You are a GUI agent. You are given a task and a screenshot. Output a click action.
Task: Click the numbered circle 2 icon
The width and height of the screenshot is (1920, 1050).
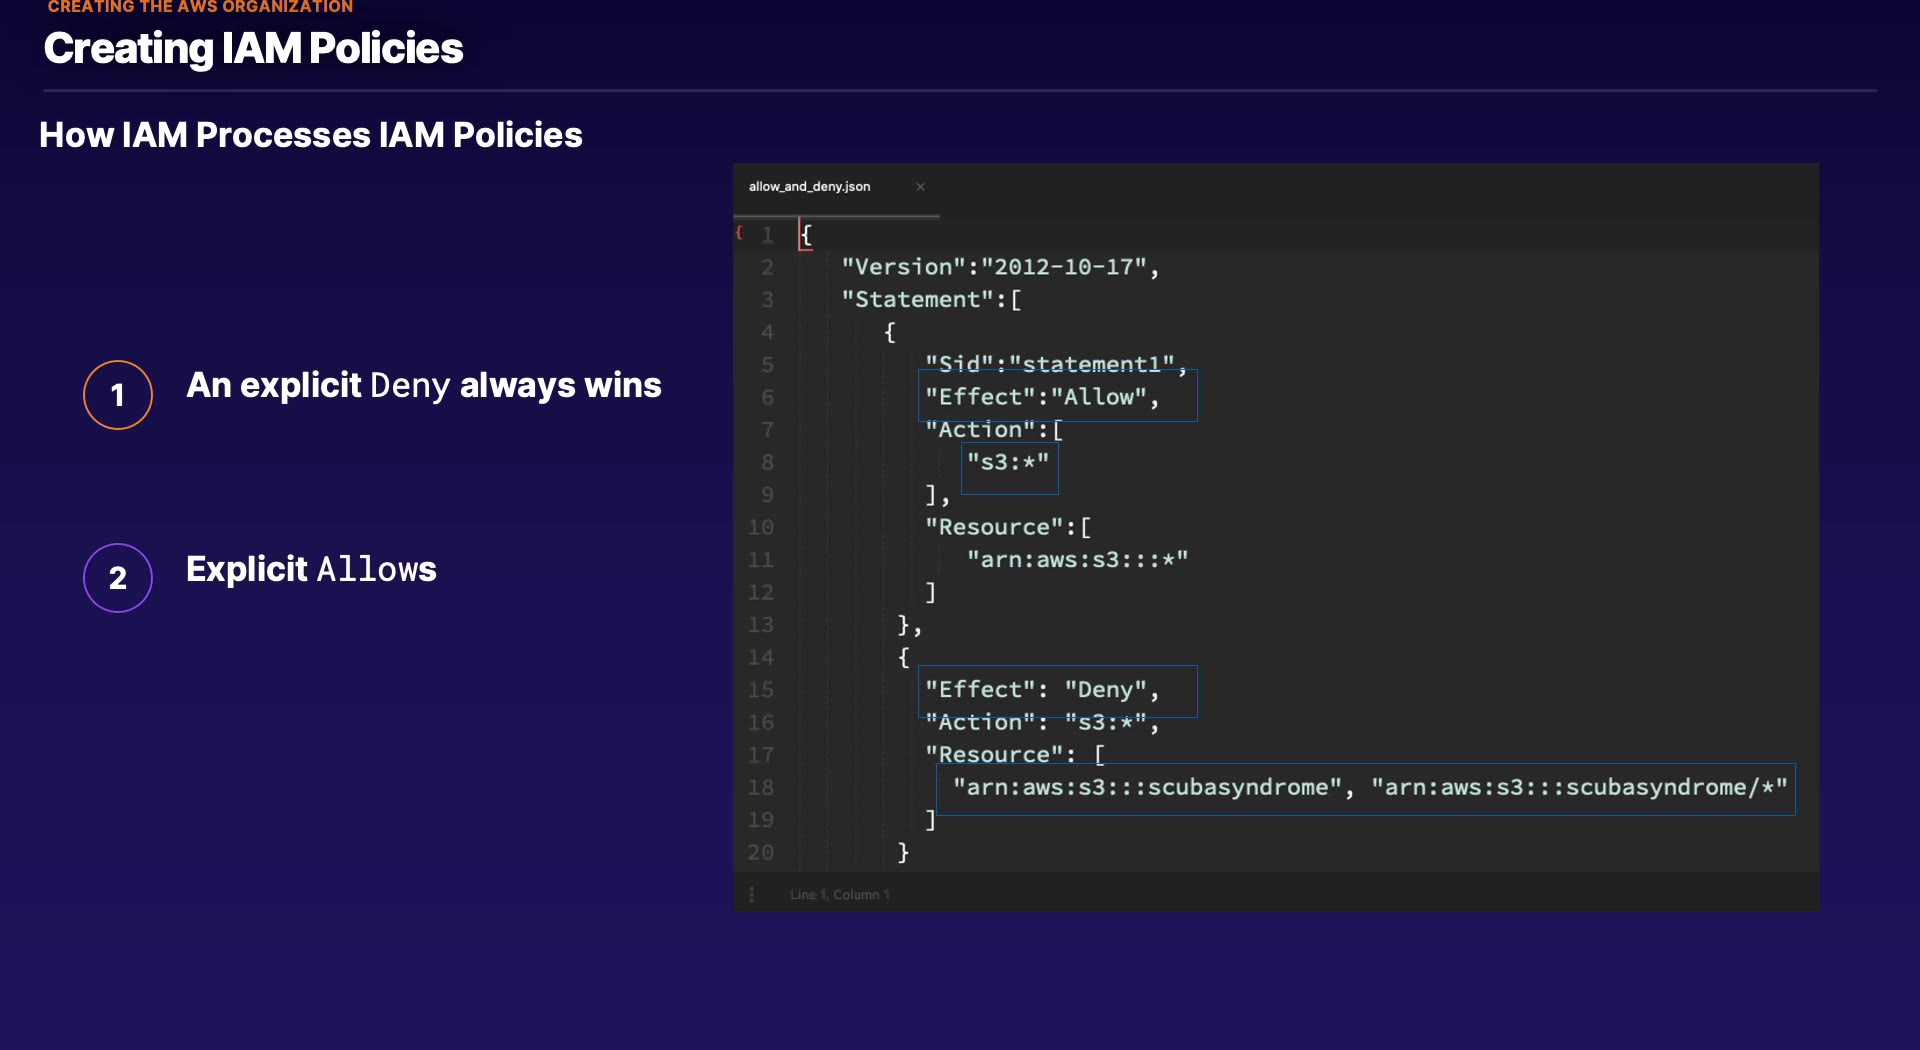118,578
